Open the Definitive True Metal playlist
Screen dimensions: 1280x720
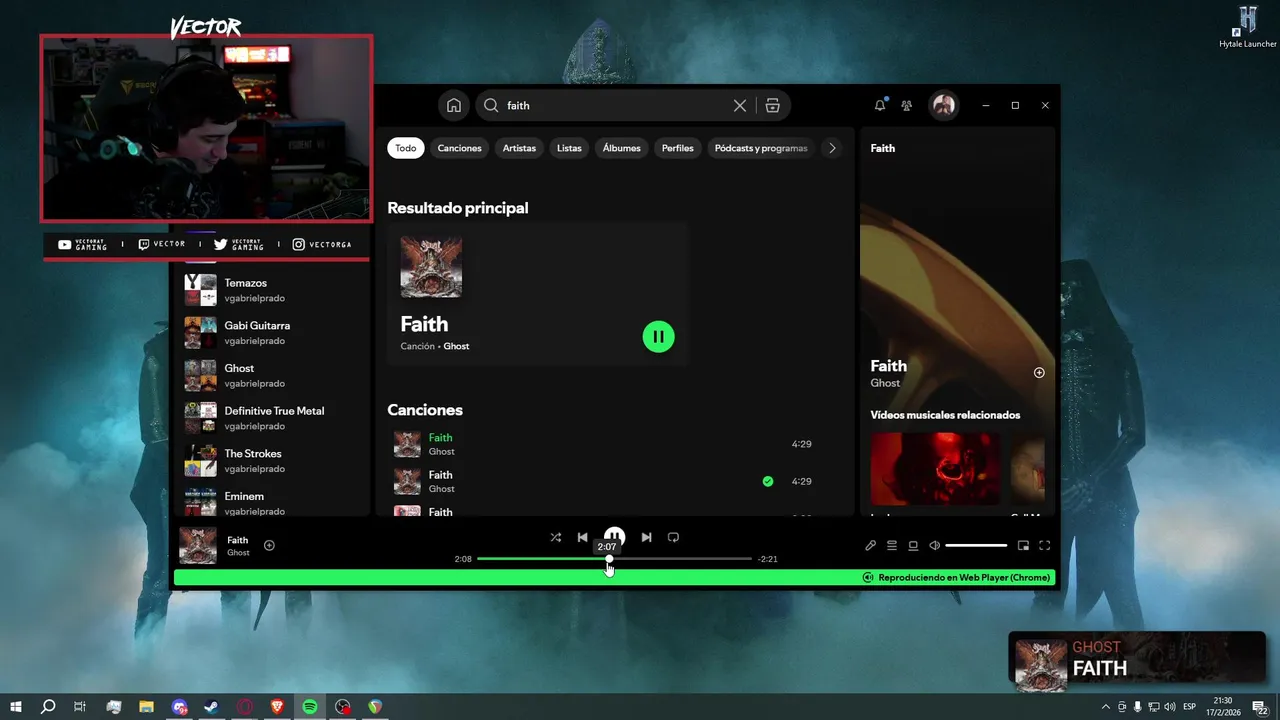[x=271, y=418]
